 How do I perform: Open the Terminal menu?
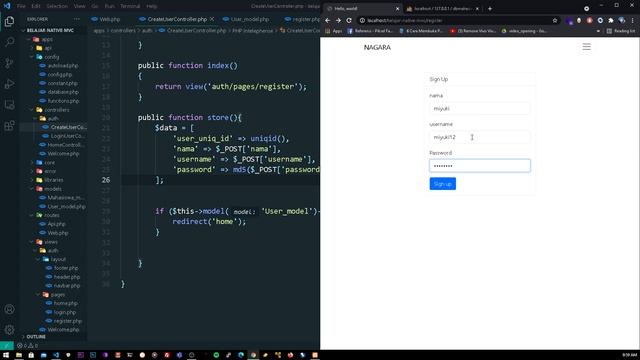130,6
